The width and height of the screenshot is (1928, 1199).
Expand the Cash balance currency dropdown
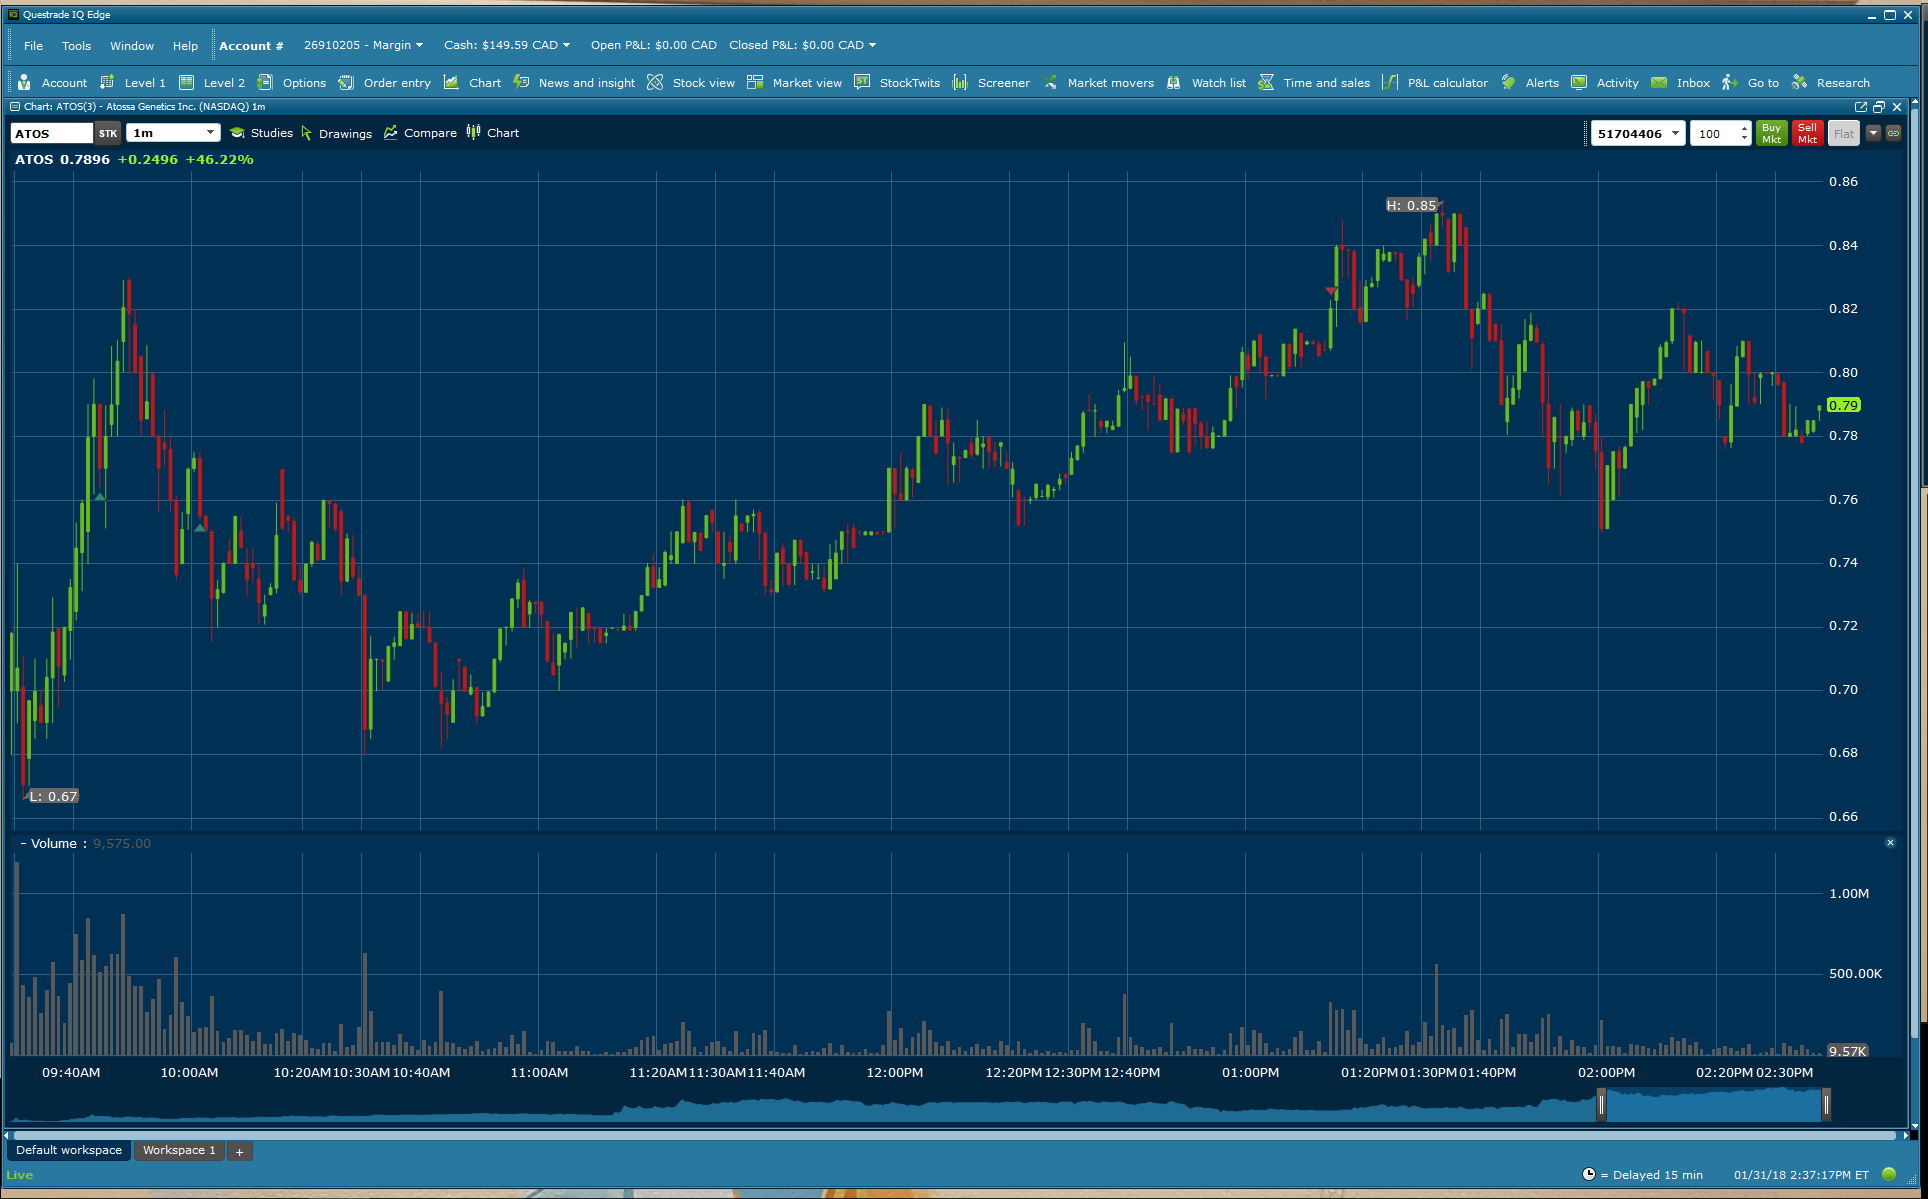(567, 45)
